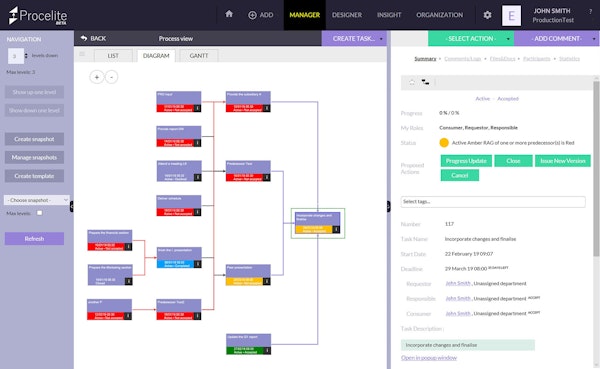600x369 pixels.
Task: Open the Statistics section link
Action: (569, 59)
